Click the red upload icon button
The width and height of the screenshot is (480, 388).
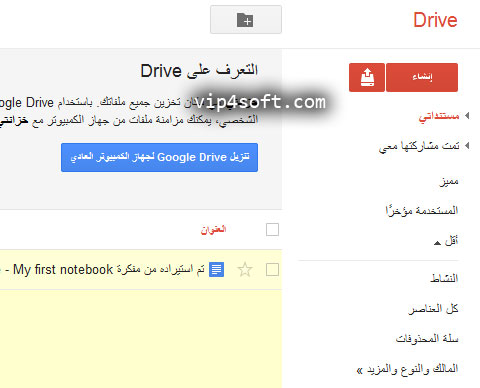[367, 77]
